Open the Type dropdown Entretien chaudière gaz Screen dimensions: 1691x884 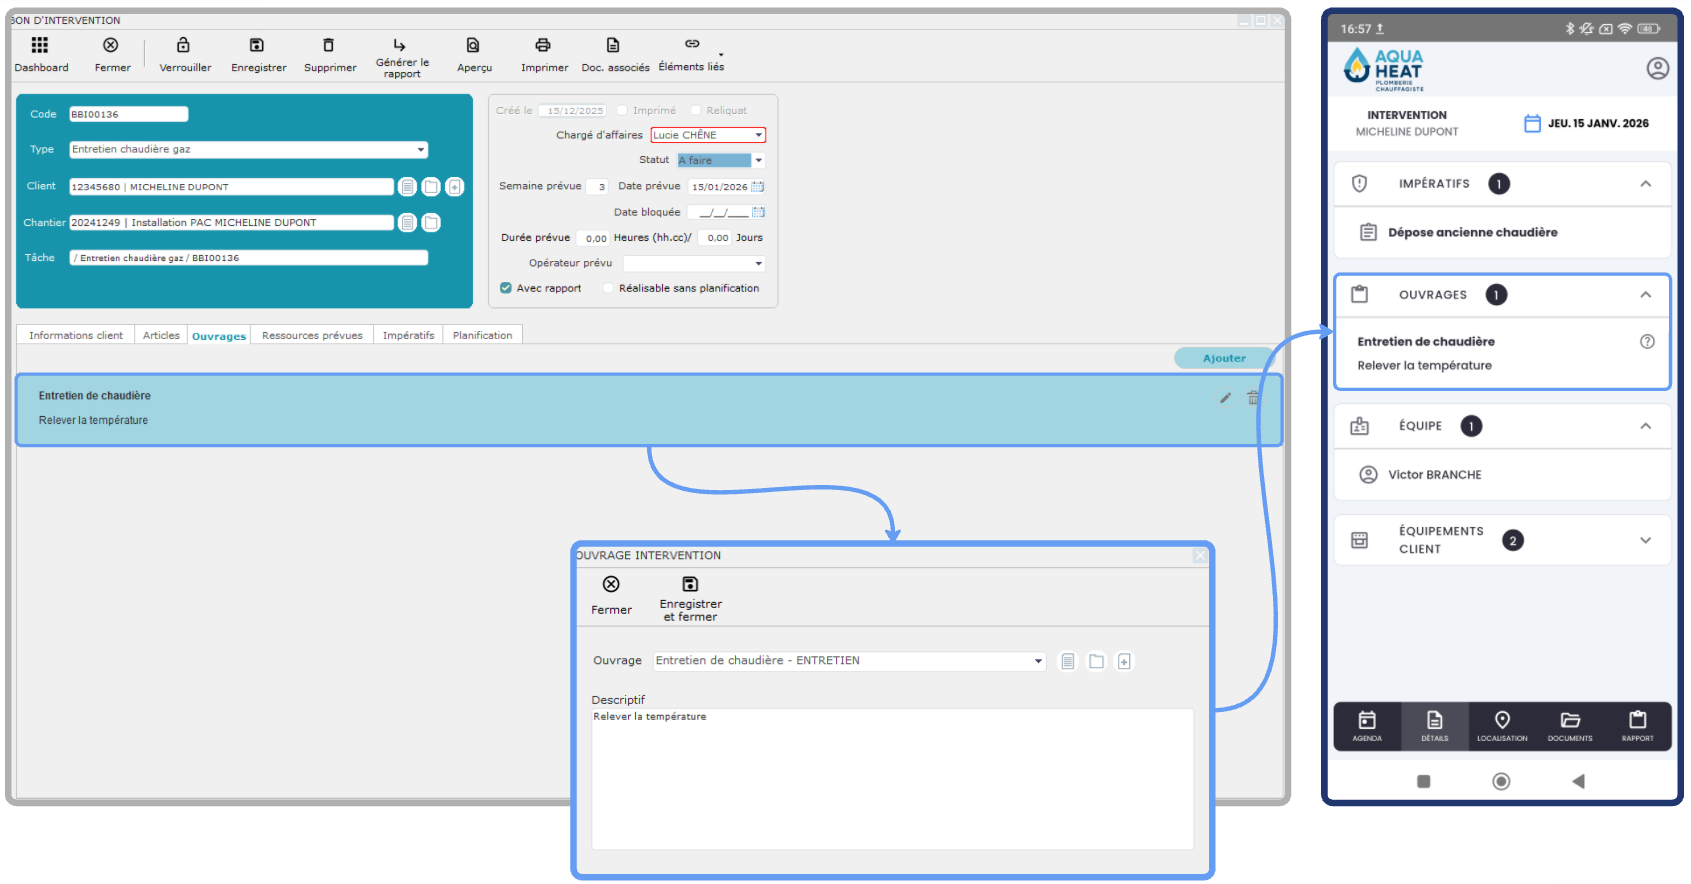pyautogui.click(x=421, y=150)
